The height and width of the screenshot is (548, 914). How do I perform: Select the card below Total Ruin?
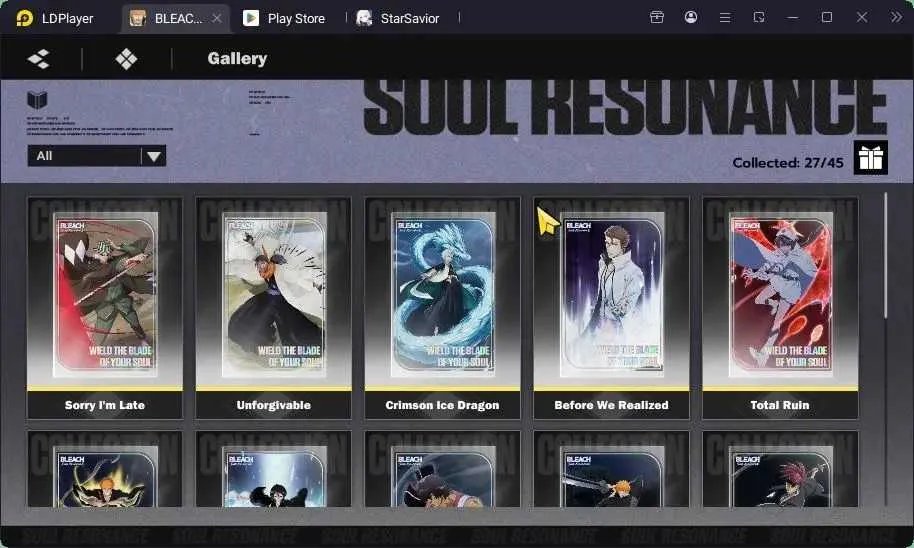pyautogui.click(x=780, y=469)
